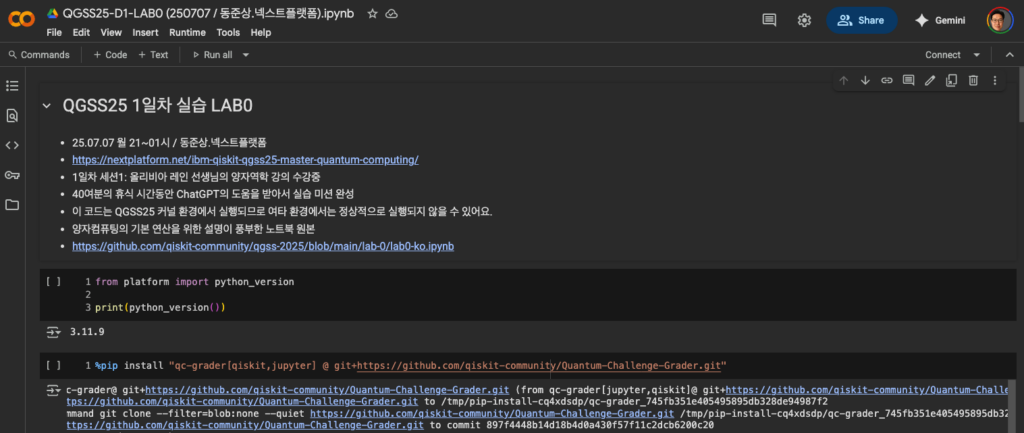Expand the Connect options dropdown arrow
The image size is (1024, 433).
[977, 55]
